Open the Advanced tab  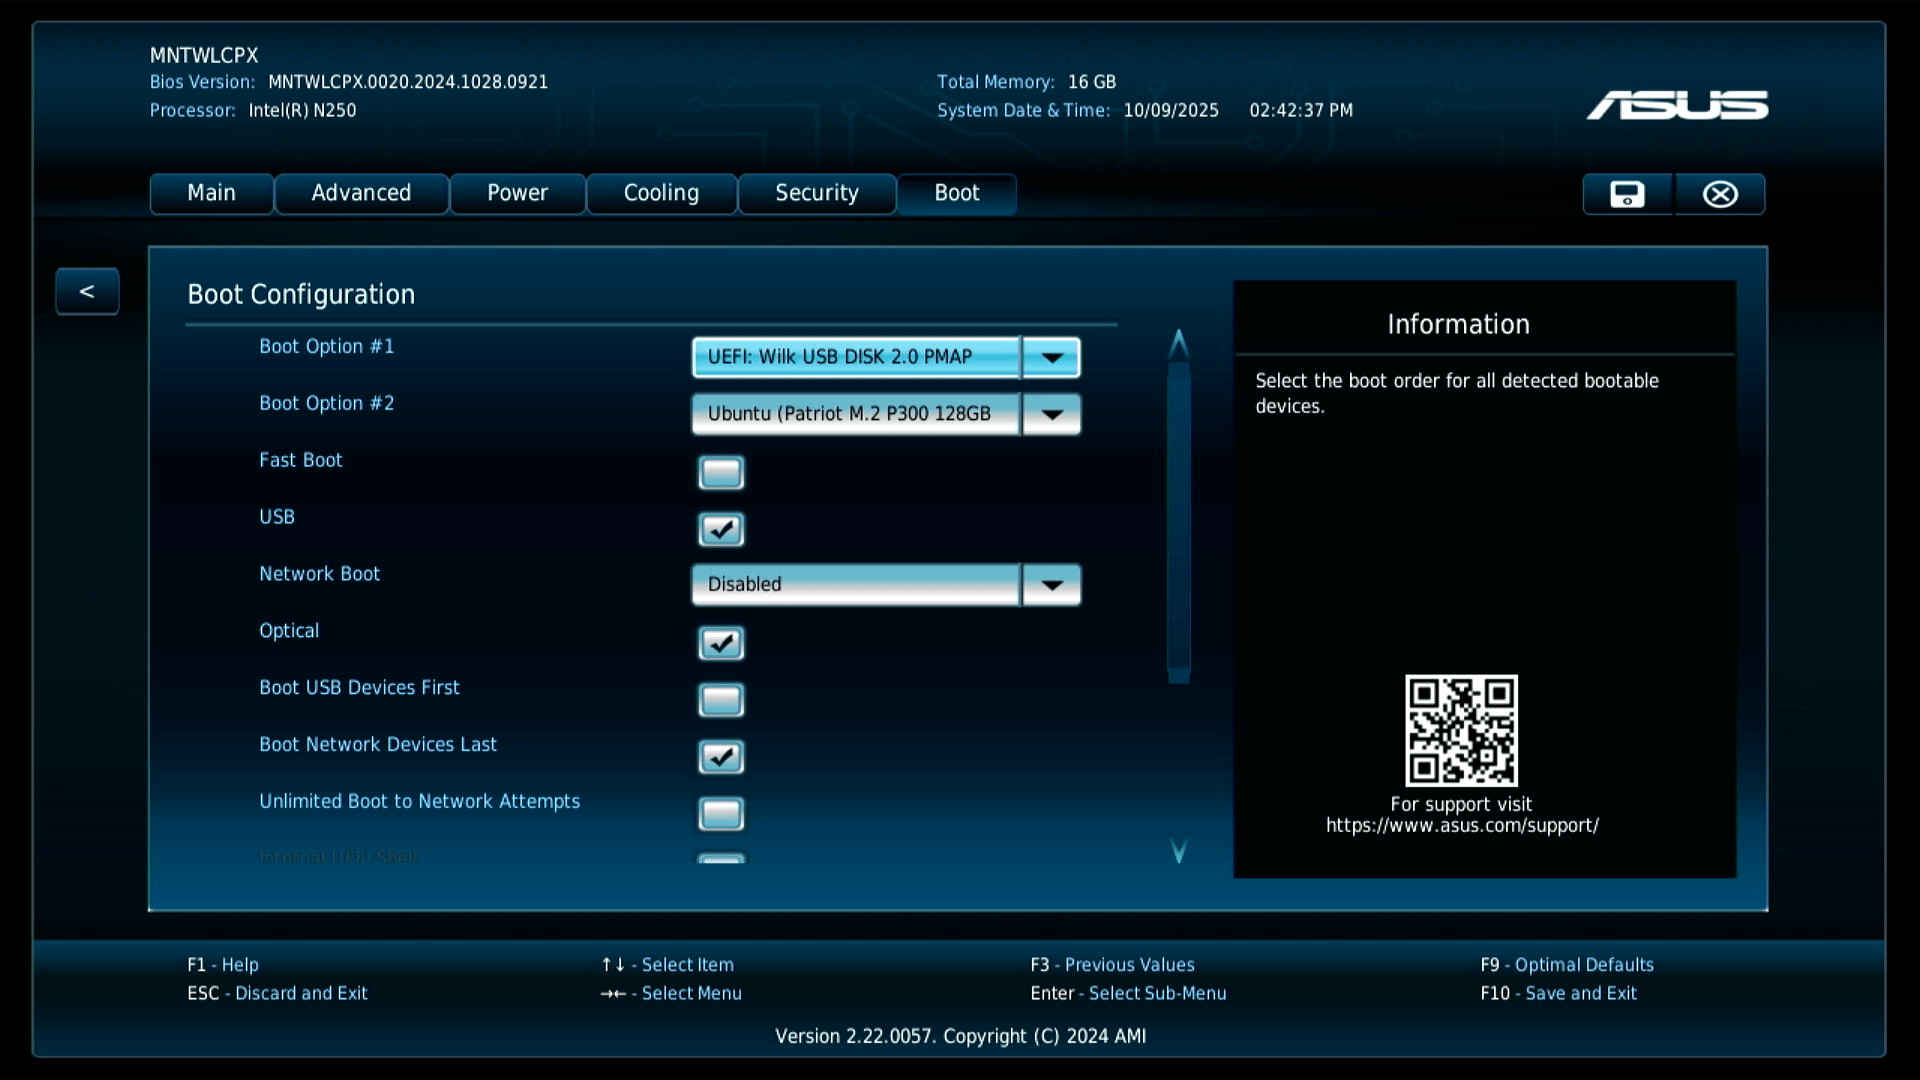[x=361, y=193]
